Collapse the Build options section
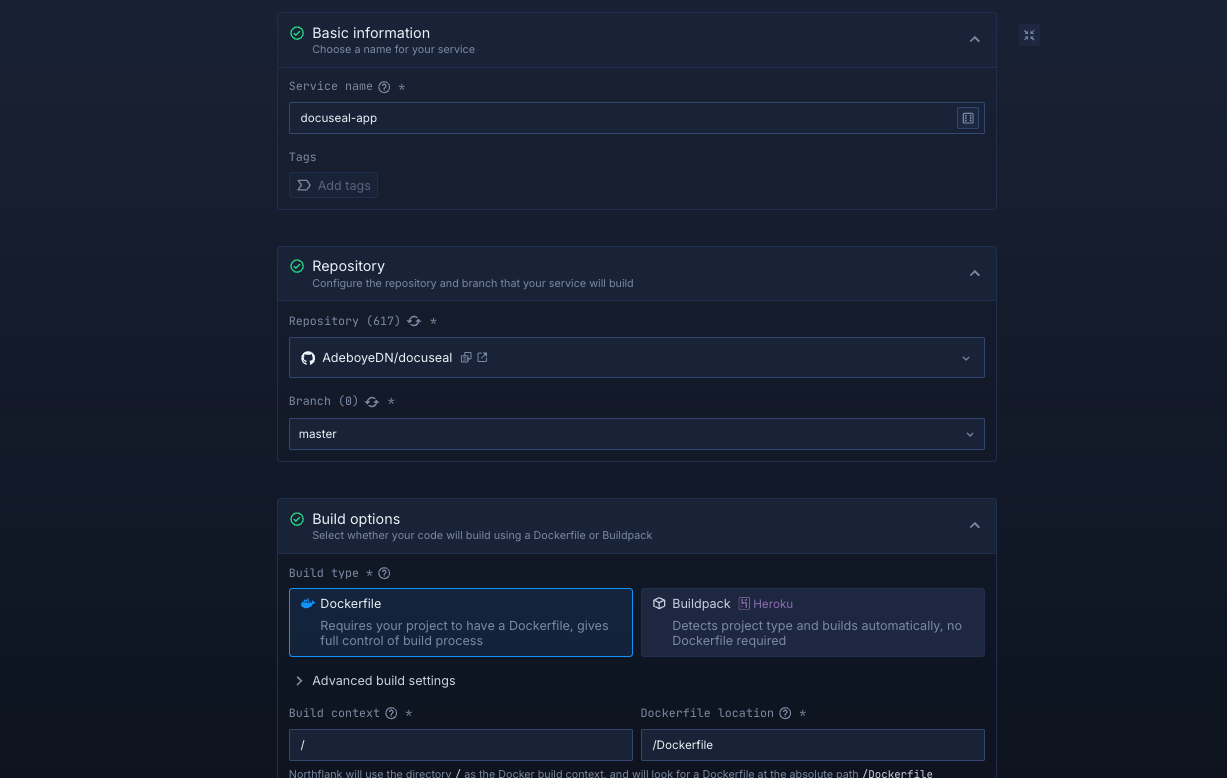This screenshot has width=1227, height=778. [974, 526]
